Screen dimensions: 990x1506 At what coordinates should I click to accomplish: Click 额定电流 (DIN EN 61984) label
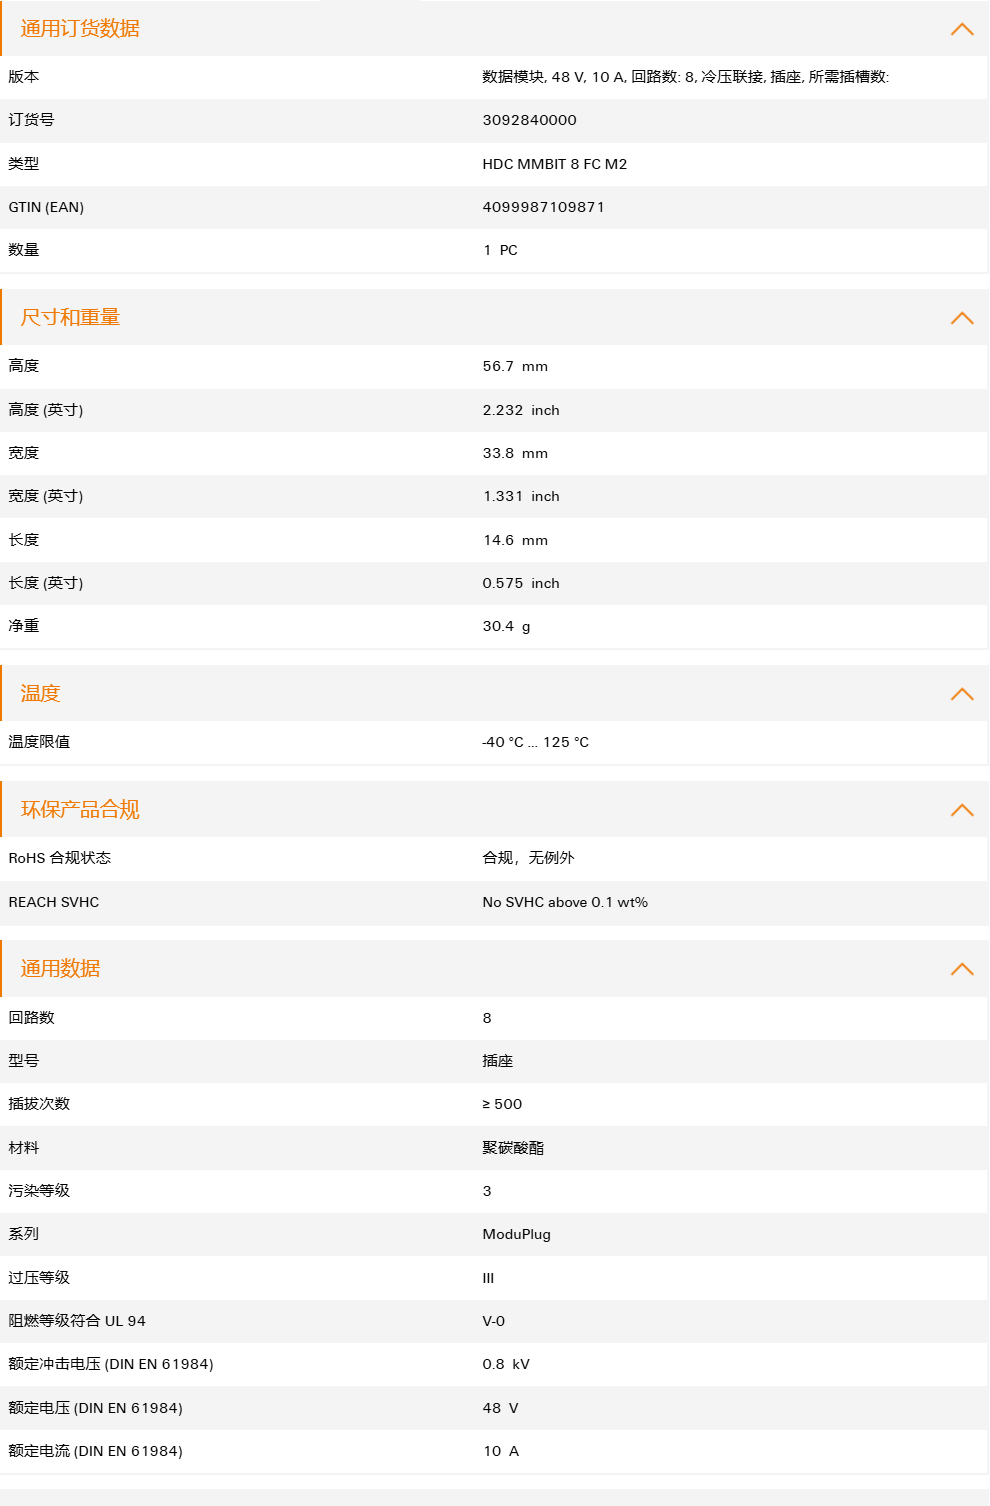click(95, 1451)
